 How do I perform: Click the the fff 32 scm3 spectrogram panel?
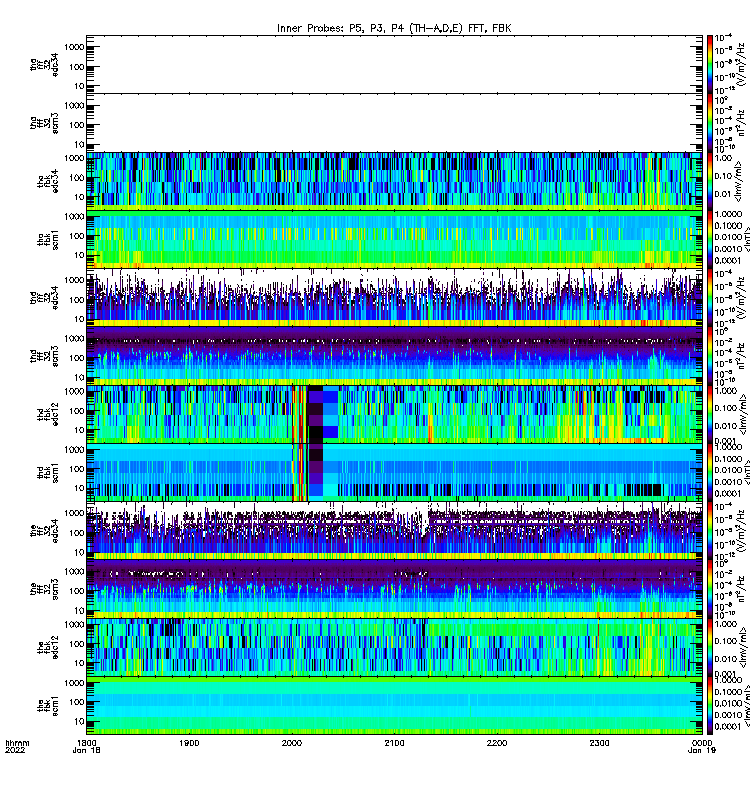pyautogui.click(x=394, y=589)
